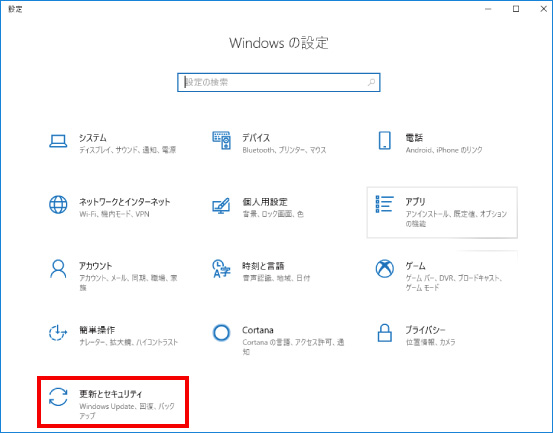Image resolution: width=553 pixels, height=433 pixels.
Task: Open the 簡単操作 ease of access icon
Action: pyautogui.click(x=57, y=333)
